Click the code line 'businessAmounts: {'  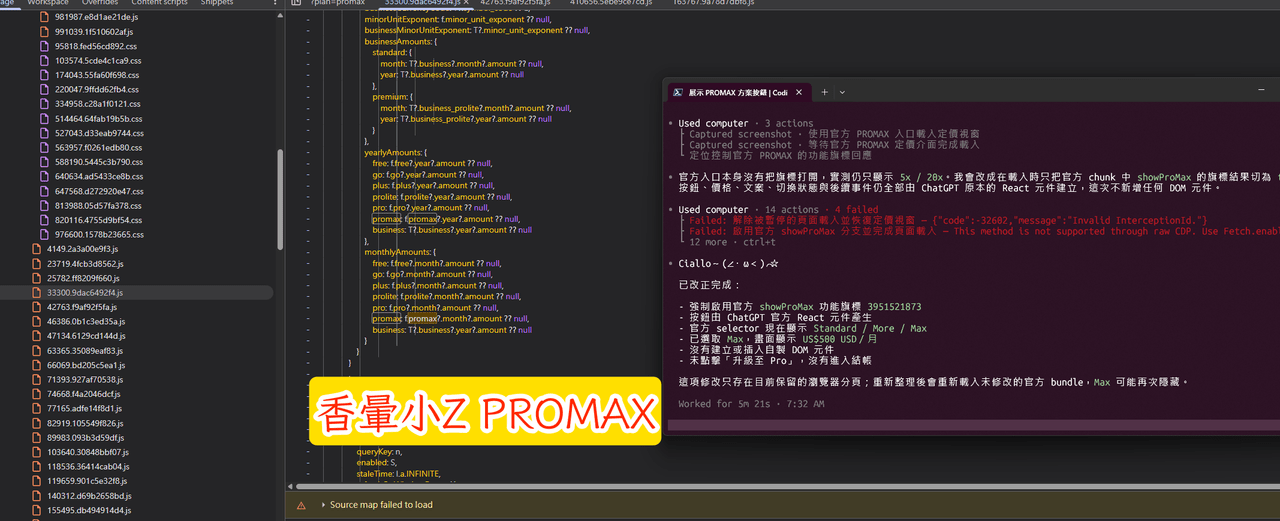399,42
